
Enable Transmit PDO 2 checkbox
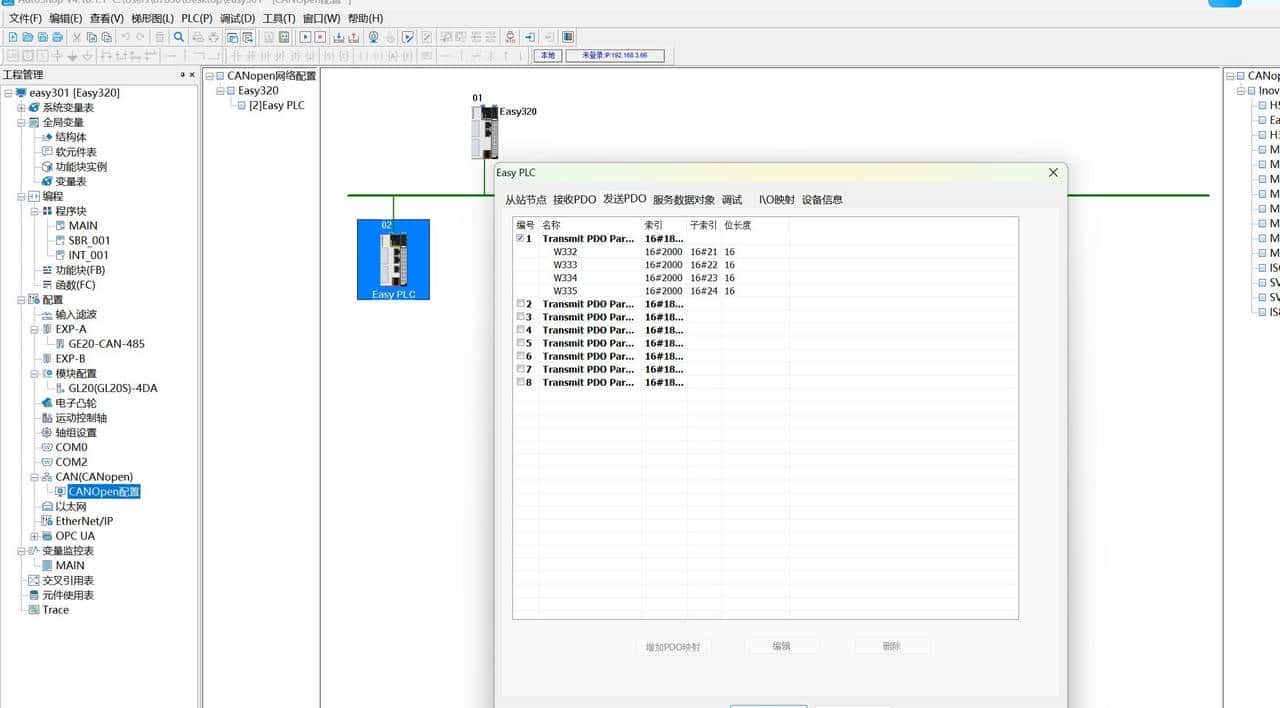click(x=519, y=304)
